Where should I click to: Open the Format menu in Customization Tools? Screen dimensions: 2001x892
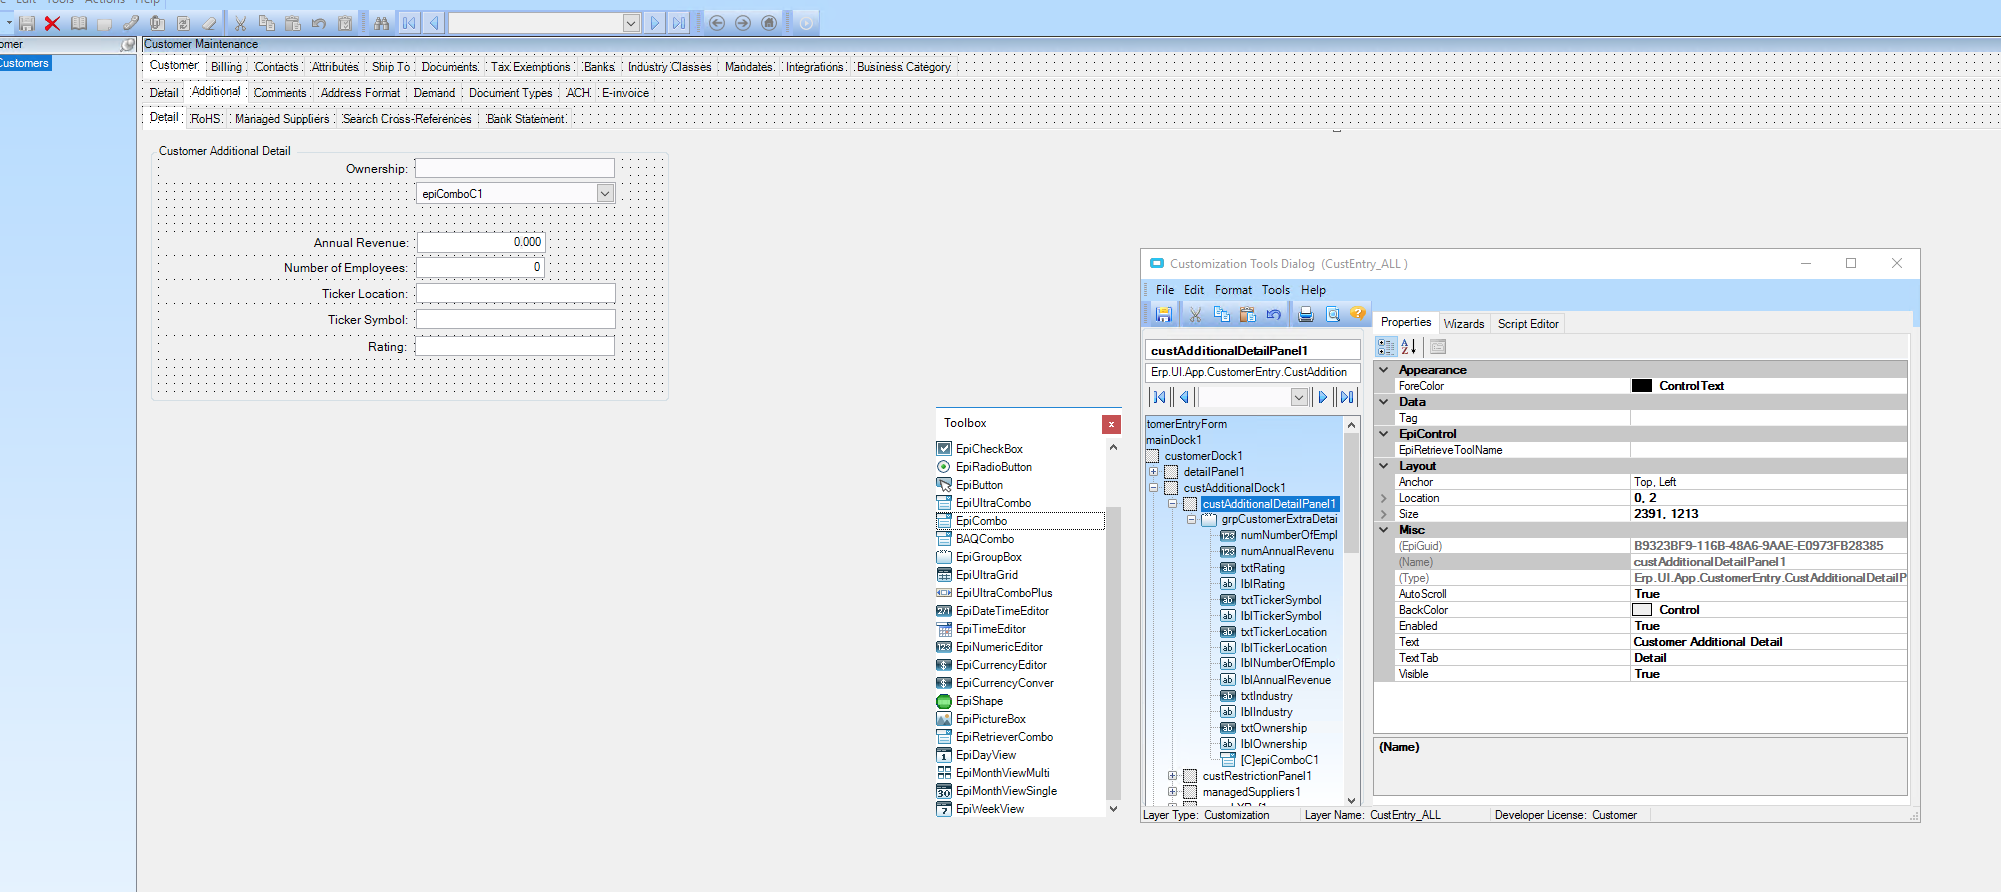point(1232,290)
